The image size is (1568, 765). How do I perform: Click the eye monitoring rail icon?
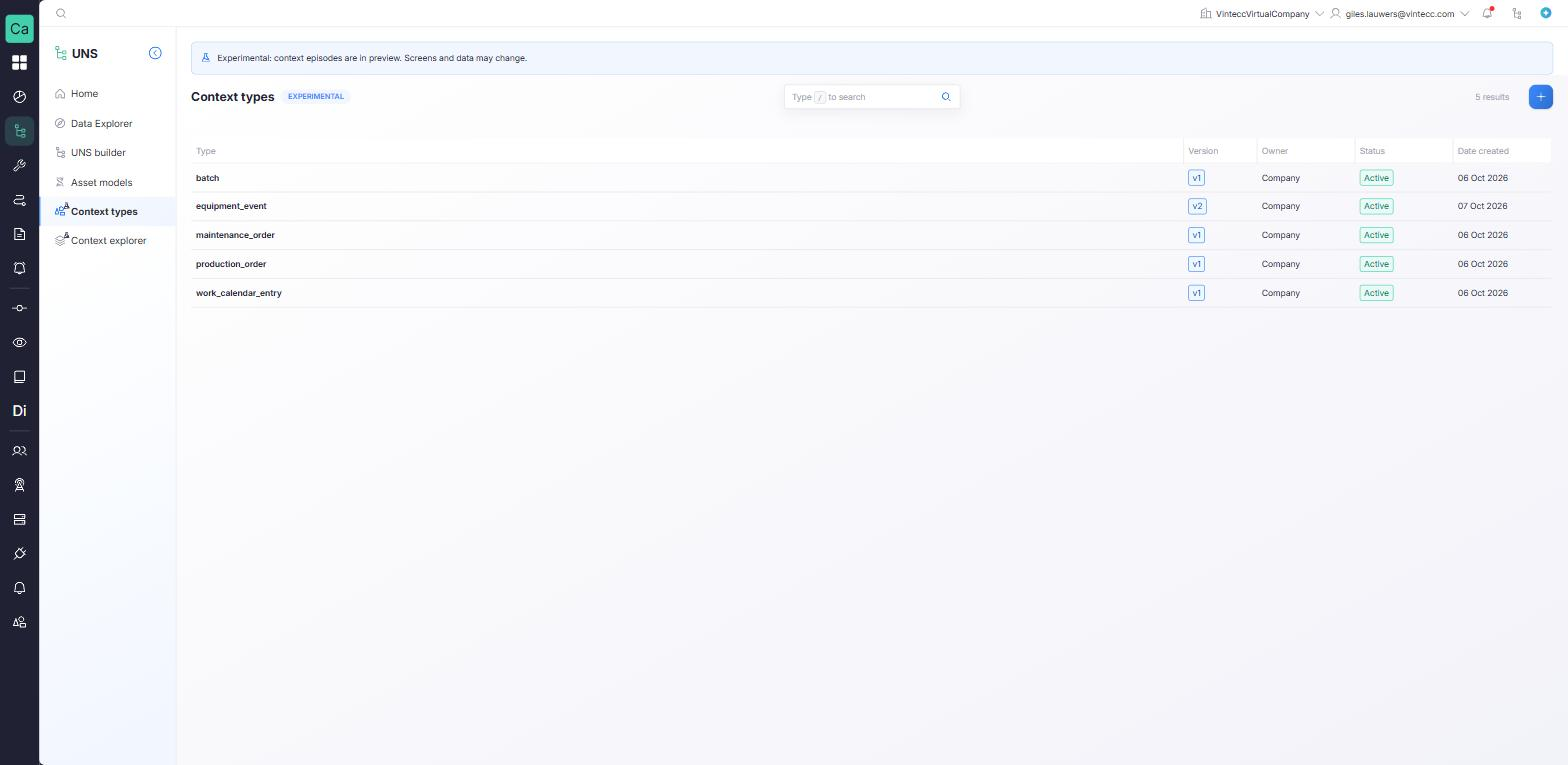tap(19, 343)
